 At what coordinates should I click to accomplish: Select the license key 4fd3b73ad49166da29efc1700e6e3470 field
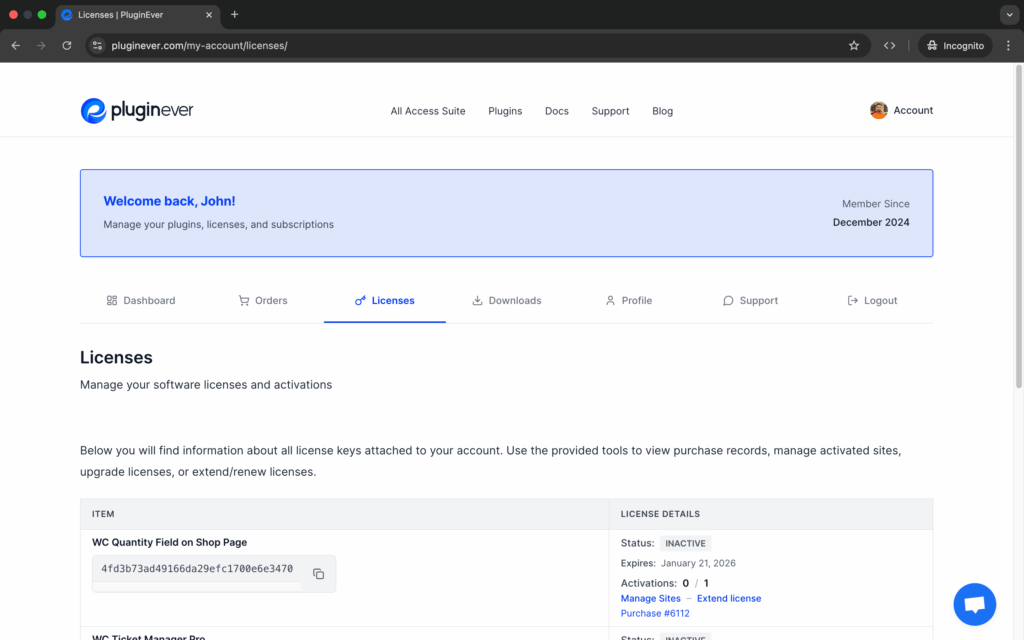tap(197, 569)
